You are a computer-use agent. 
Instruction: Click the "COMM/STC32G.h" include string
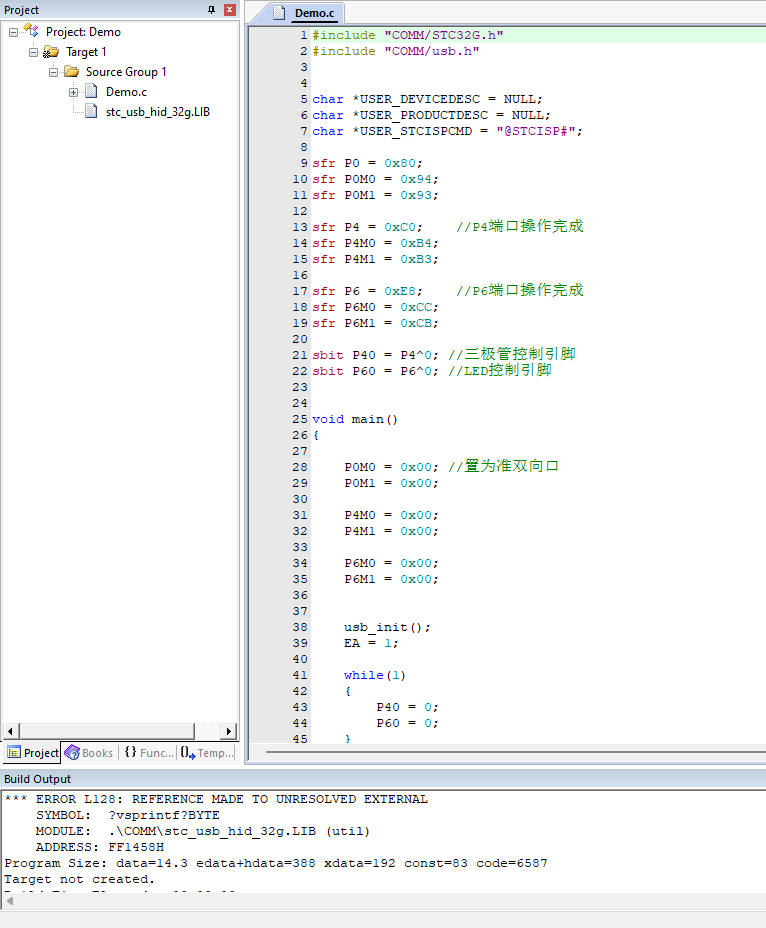444,36
